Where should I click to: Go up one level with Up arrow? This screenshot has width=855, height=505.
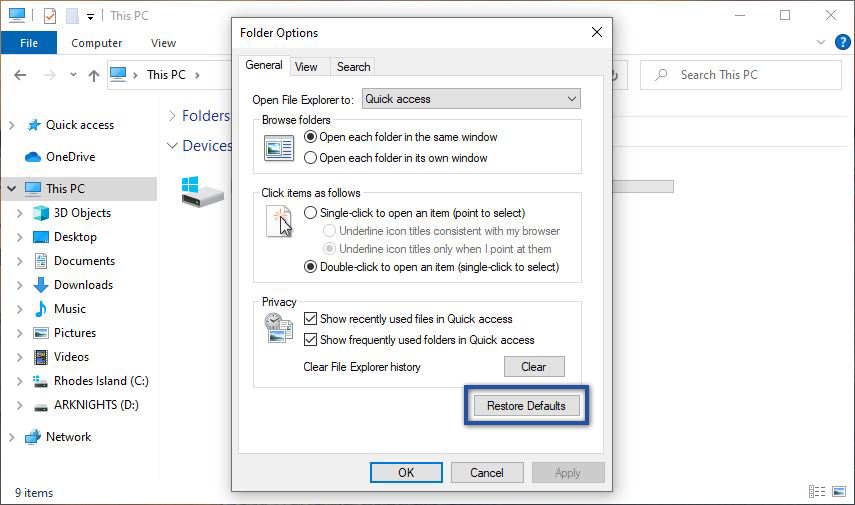click(94, 75)
